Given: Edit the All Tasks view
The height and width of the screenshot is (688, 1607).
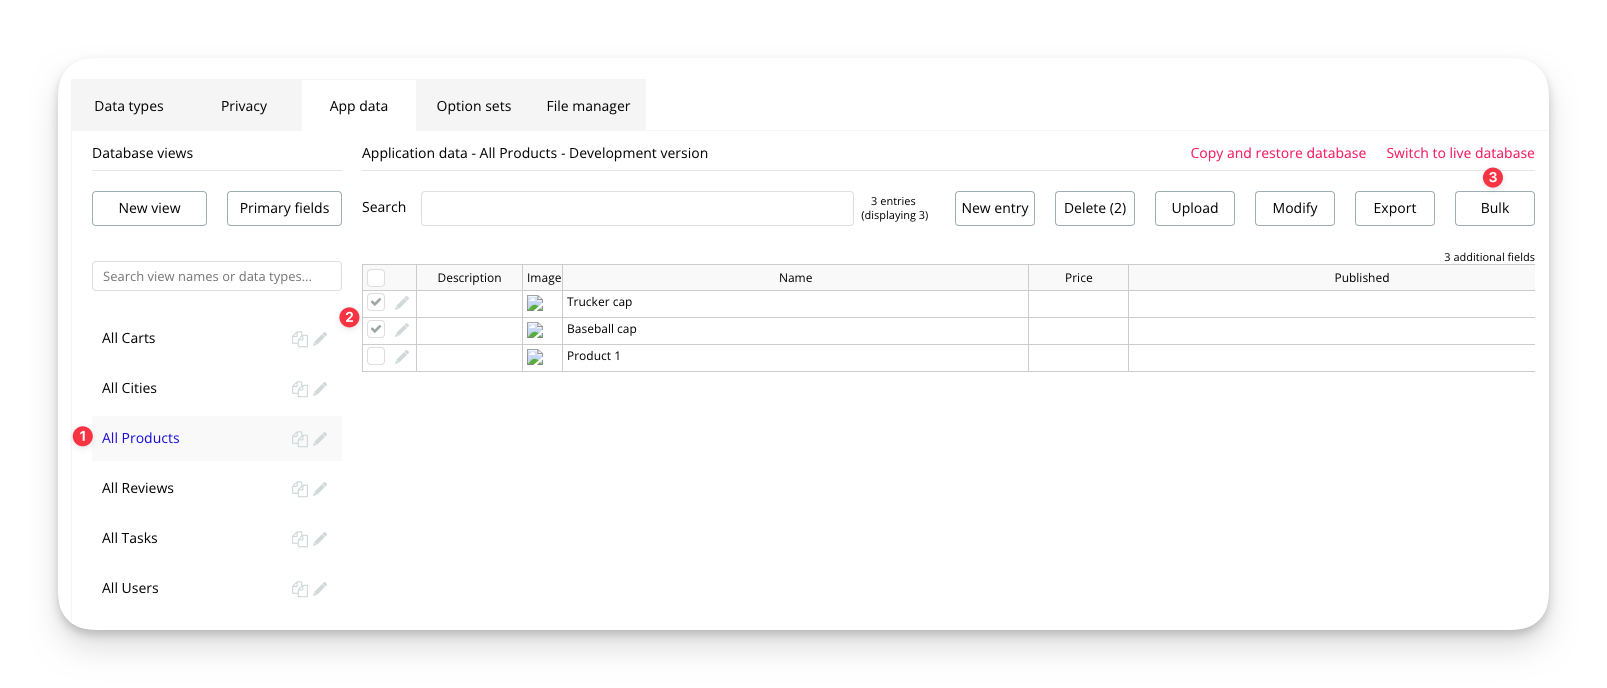Looking at the screenshot, I should click(320, 539).
